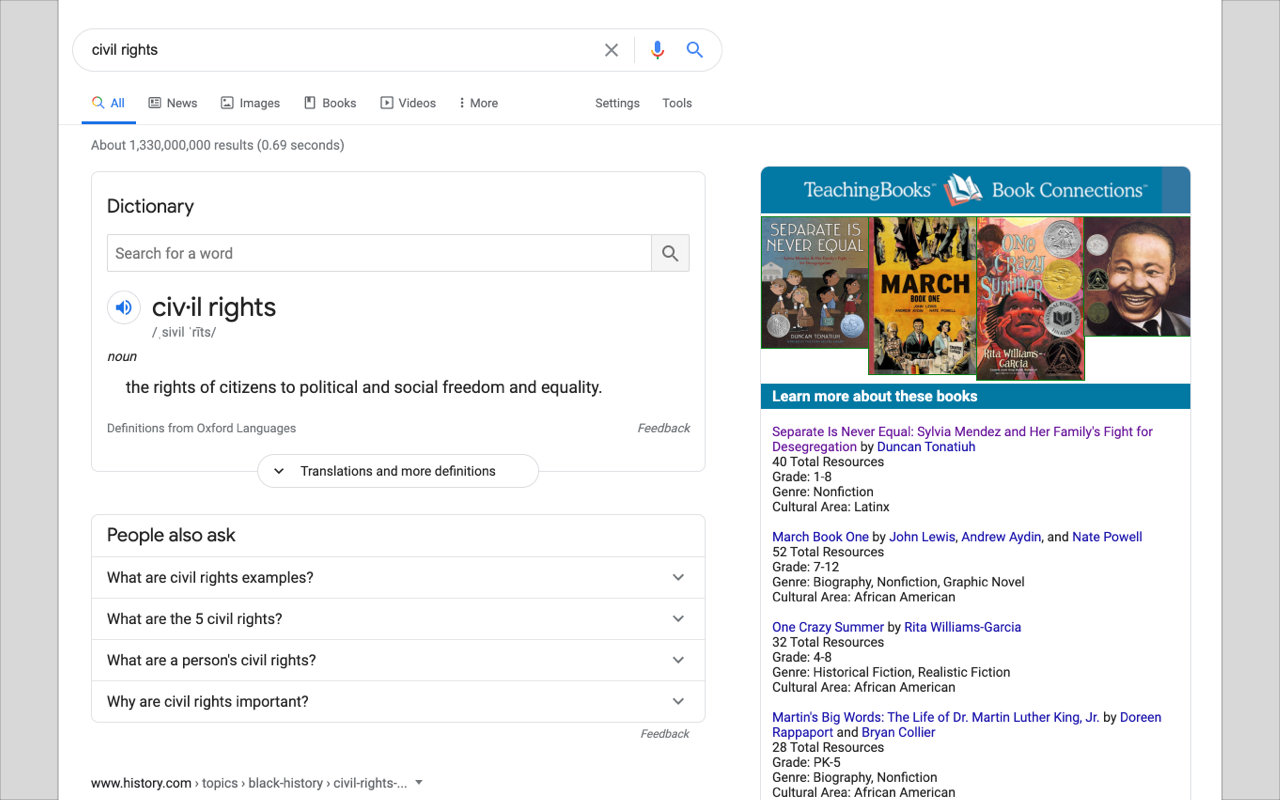1280x800 pixels.
Task: Click the Separate Is Never Equal book cover
Action: click(x=815, y=283)
